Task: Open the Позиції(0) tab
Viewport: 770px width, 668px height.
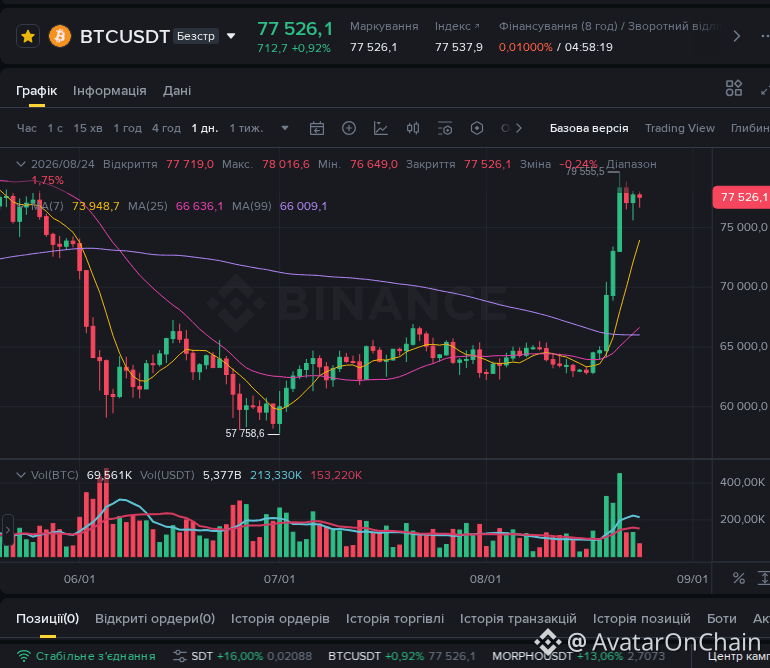Action: coord(48,618)
